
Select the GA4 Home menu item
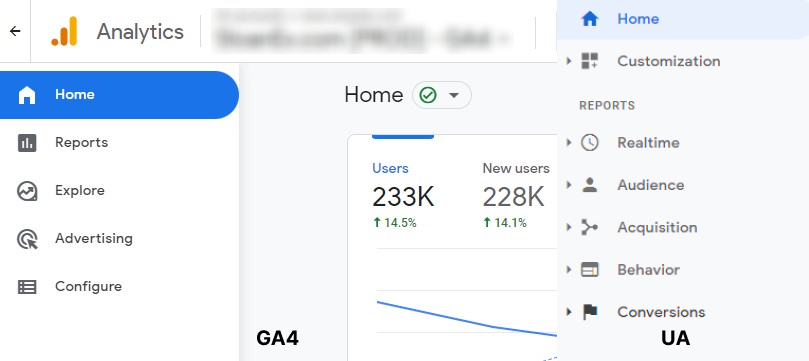pos(119,95)
